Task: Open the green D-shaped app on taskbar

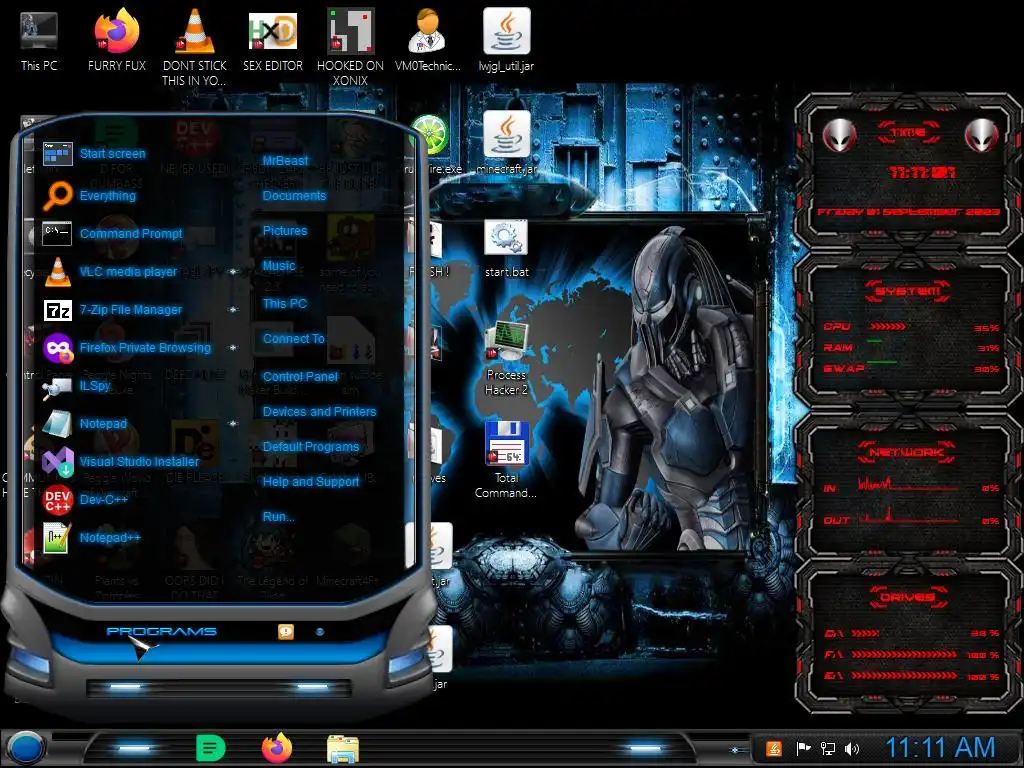Action: 210,748
